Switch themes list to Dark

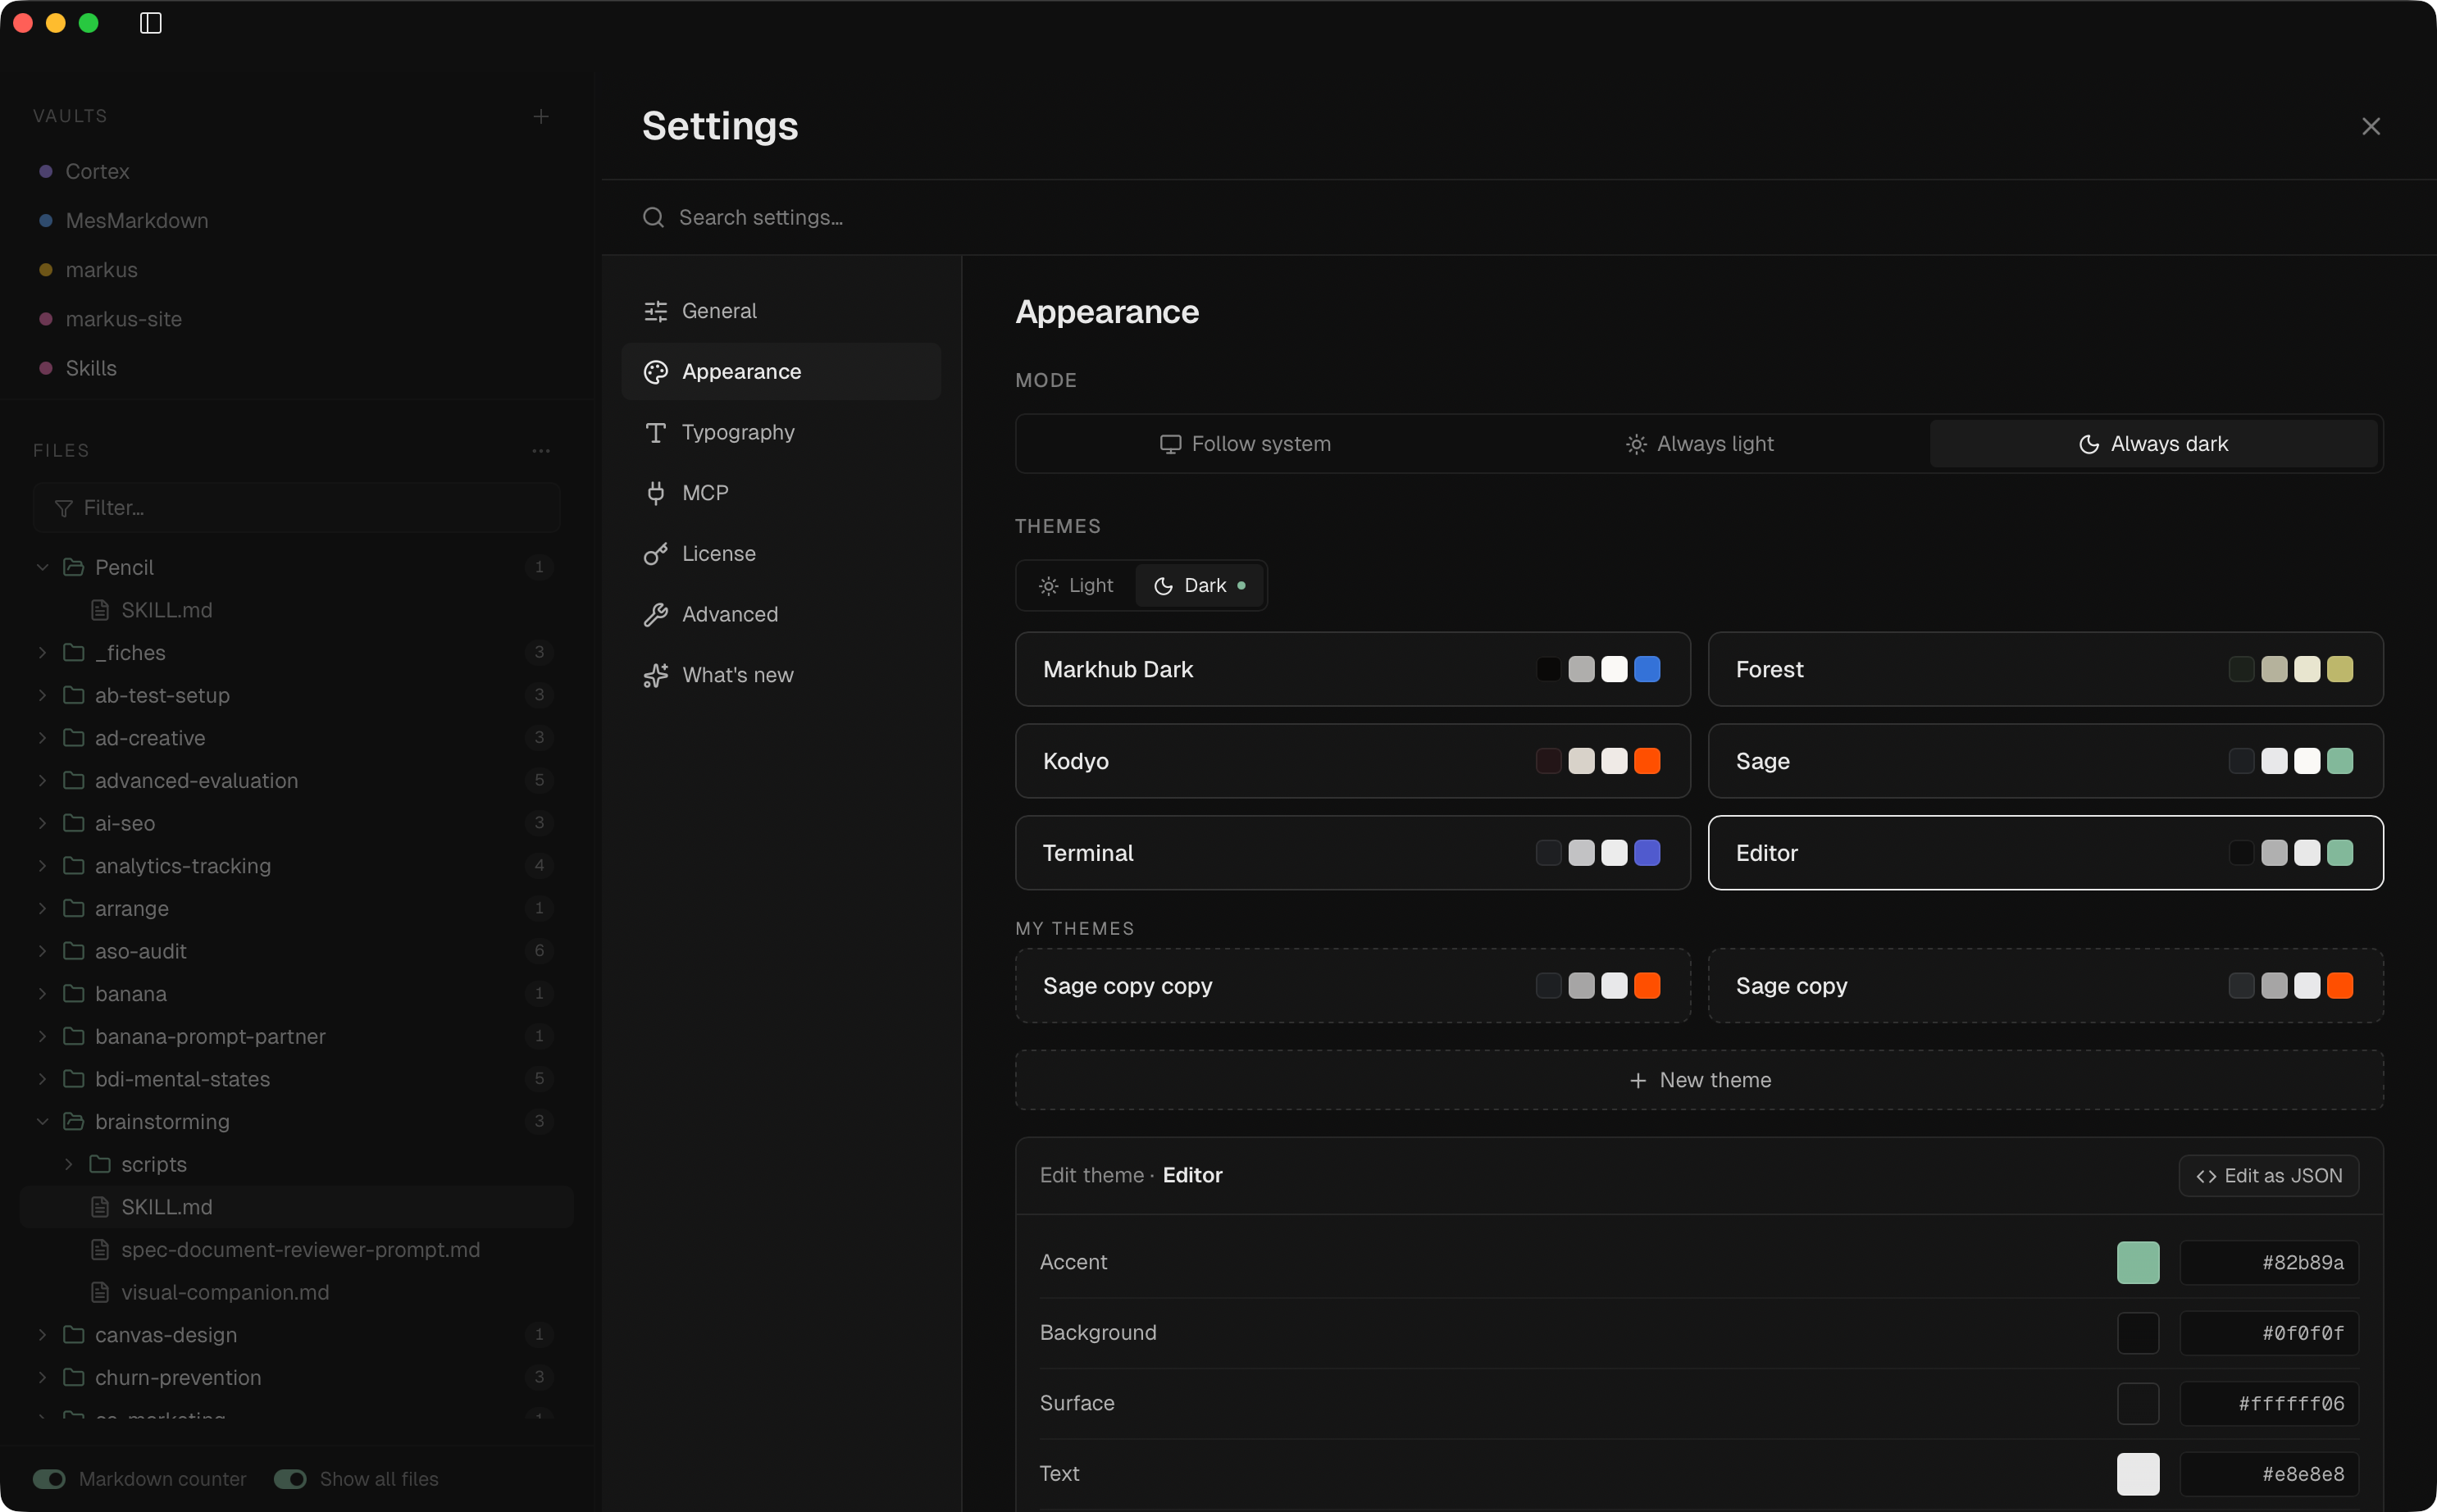tap(1199, 586)
